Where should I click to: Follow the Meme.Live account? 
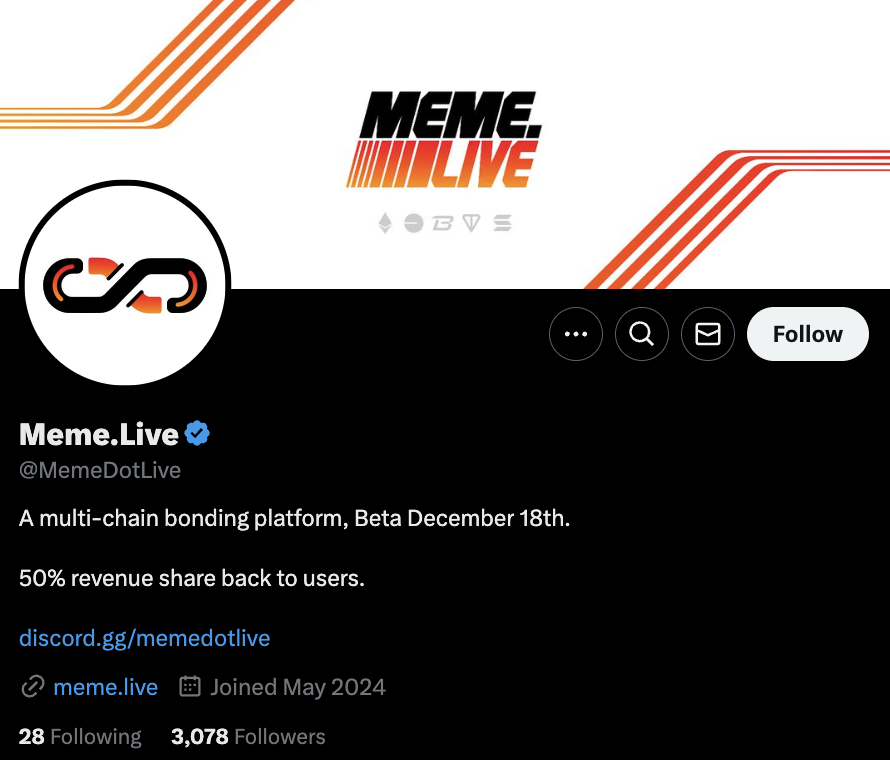pyautogui.click(x=808, y=334)
